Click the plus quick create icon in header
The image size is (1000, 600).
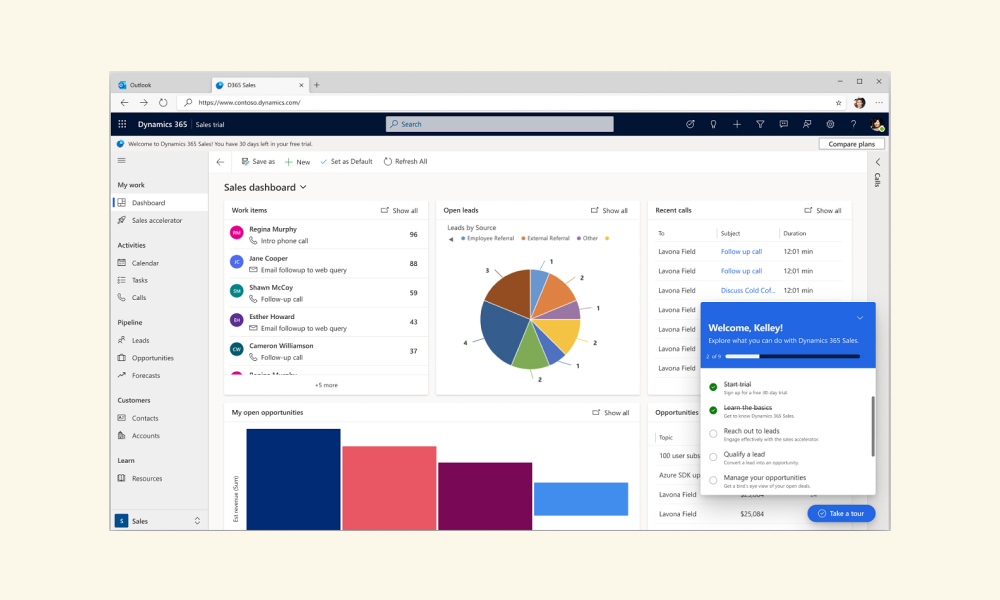pos(737,124)
